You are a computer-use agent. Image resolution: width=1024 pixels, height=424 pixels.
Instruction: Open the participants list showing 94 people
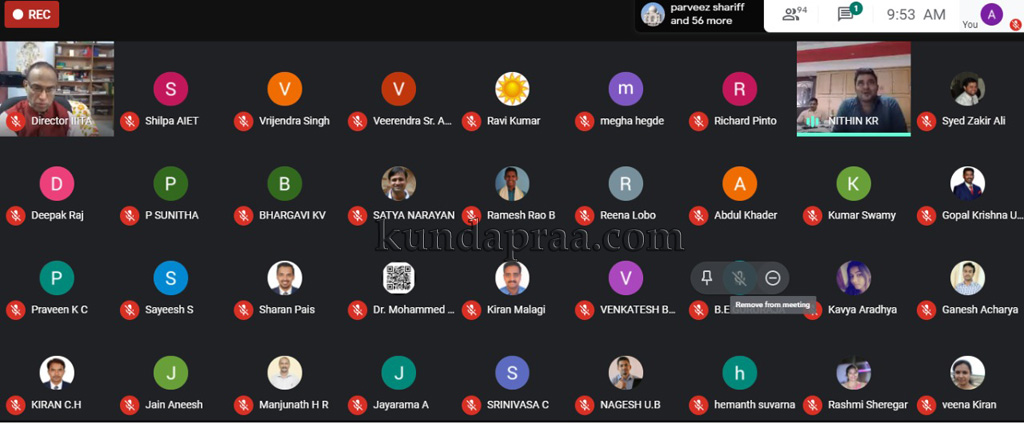coord(795,14)
